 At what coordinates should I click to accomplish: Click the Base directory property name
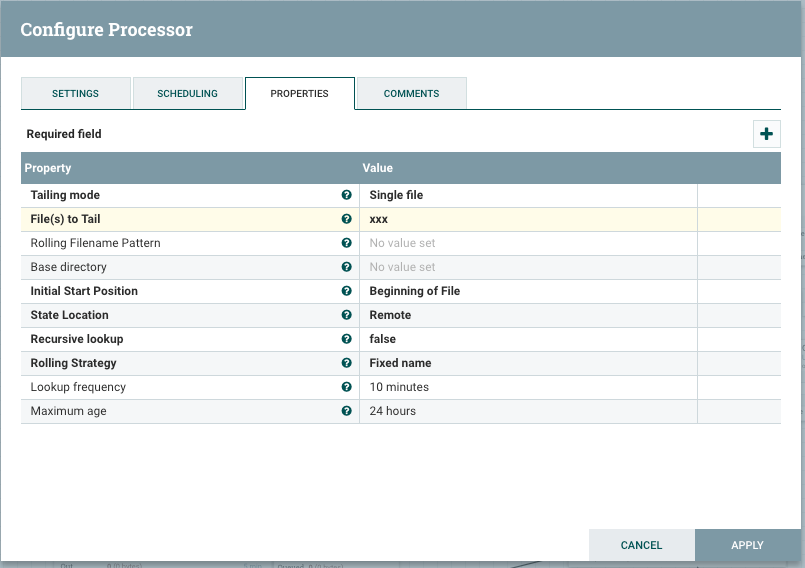68,267
